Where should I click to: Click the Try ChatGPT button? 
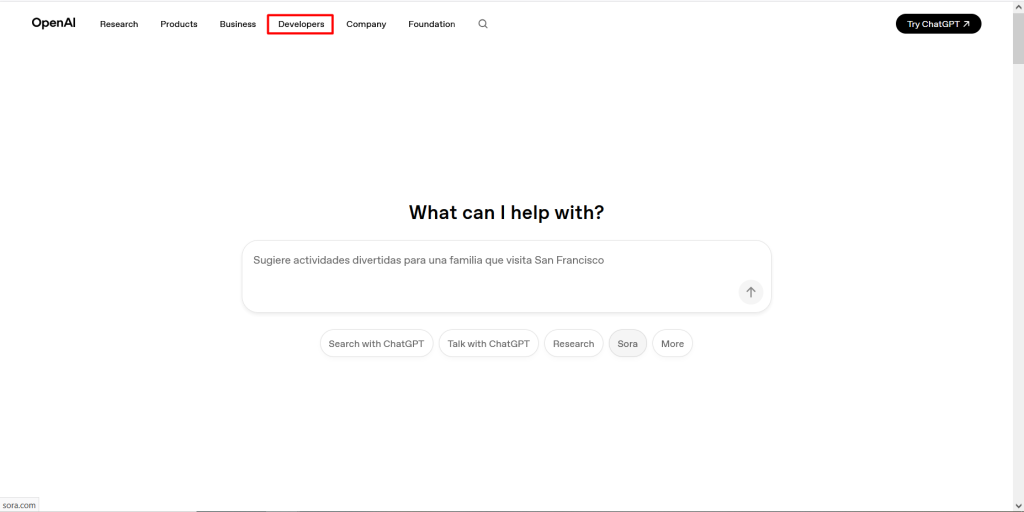[938, 24]
